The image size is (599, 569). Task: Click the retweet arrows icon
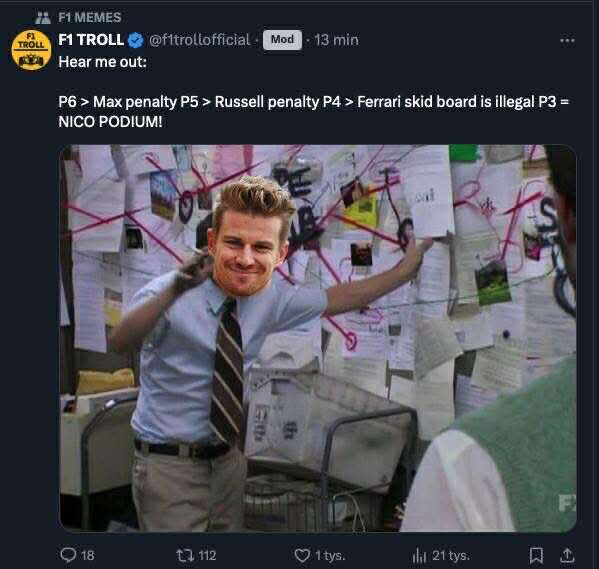pos(185,555)
